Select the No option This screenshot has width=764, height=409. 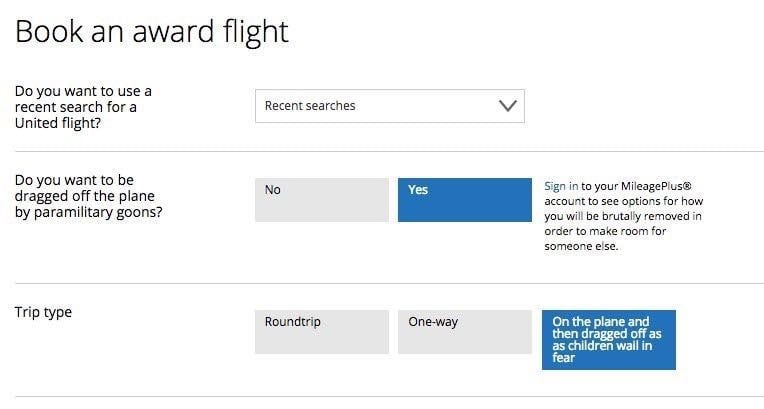tap(322, 200)
